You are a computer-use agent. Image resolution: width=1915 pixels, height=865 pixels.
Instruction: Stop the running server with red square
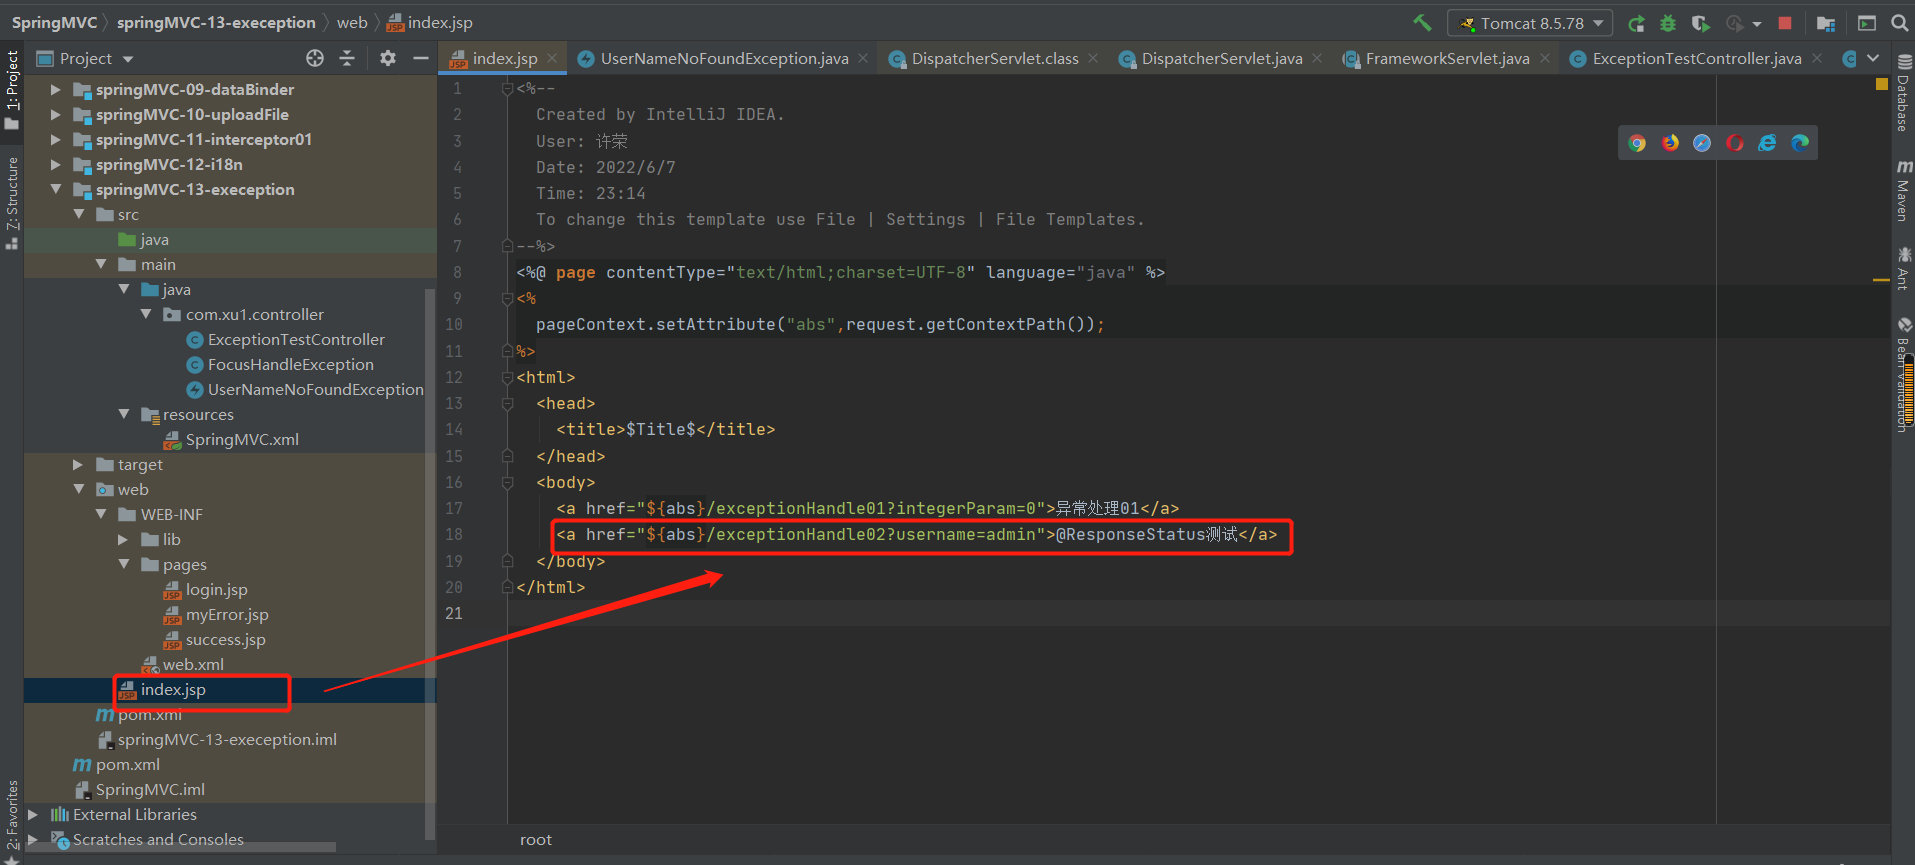[1785, 23]
